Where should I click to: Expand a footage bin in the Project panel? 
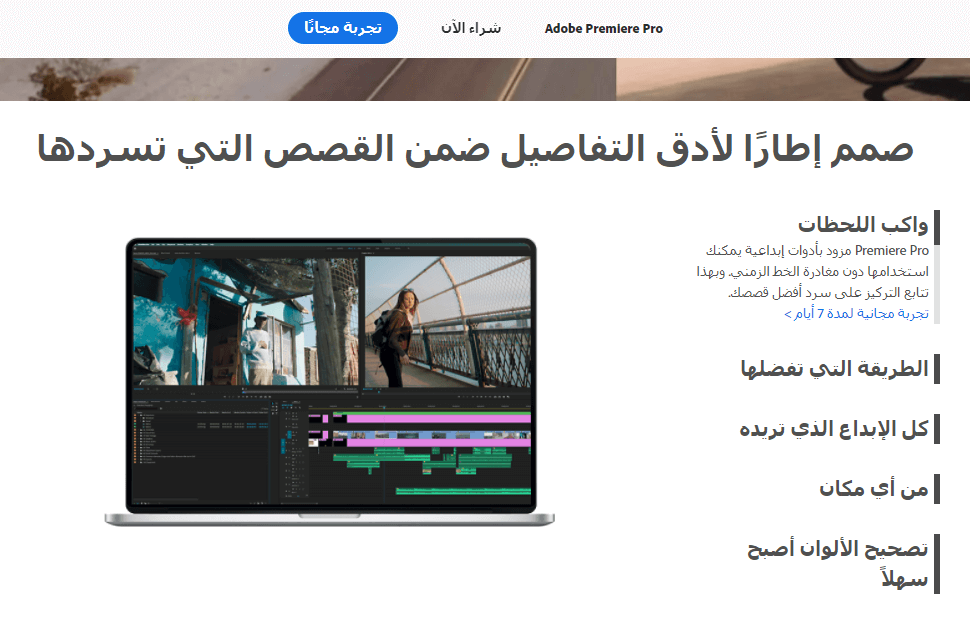click(139, 430)
